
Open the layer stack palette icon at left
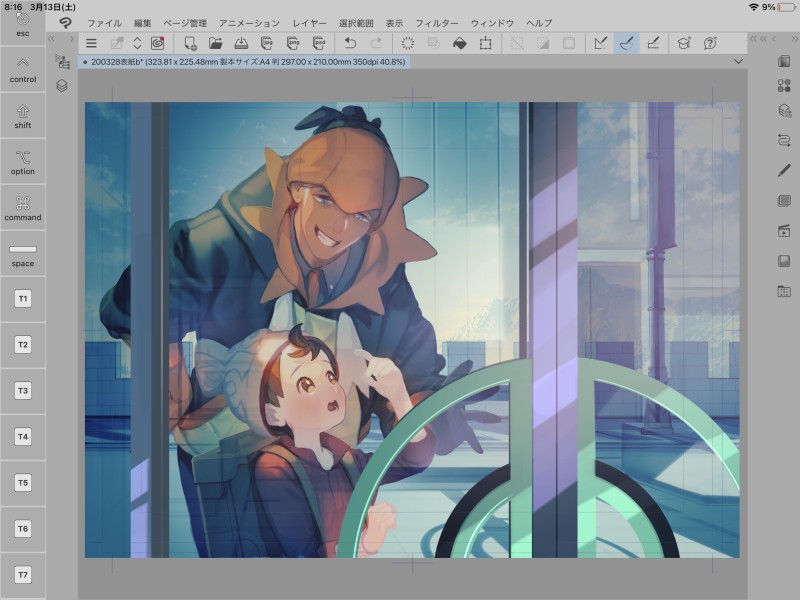62,86
